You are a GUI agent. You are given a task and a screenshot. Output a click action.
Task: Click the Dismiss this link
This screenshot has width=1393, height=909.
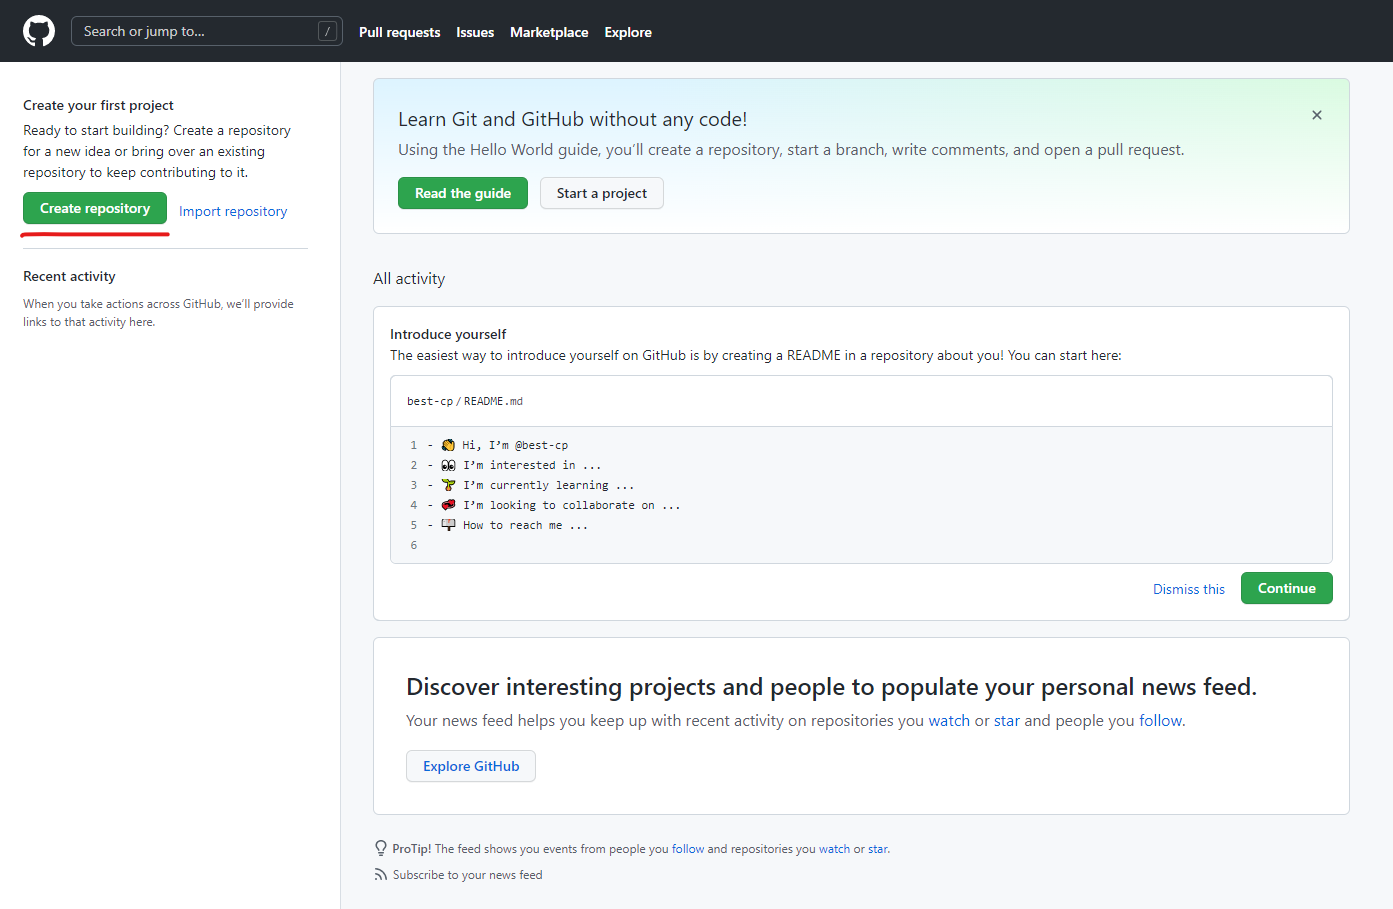click(1189, 589)
